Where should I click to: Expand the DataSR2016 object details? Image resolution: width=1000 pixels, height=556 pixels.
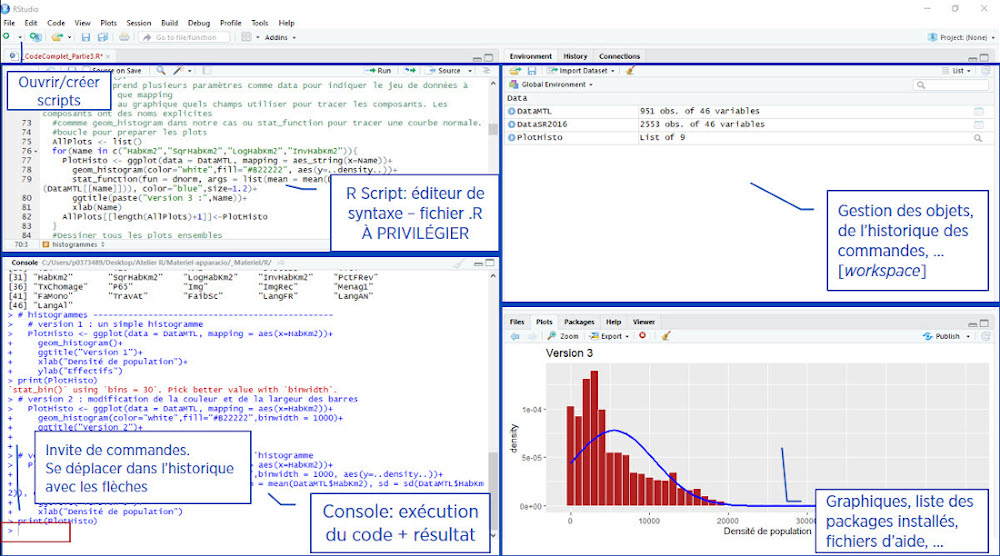[x=511, y=124]
